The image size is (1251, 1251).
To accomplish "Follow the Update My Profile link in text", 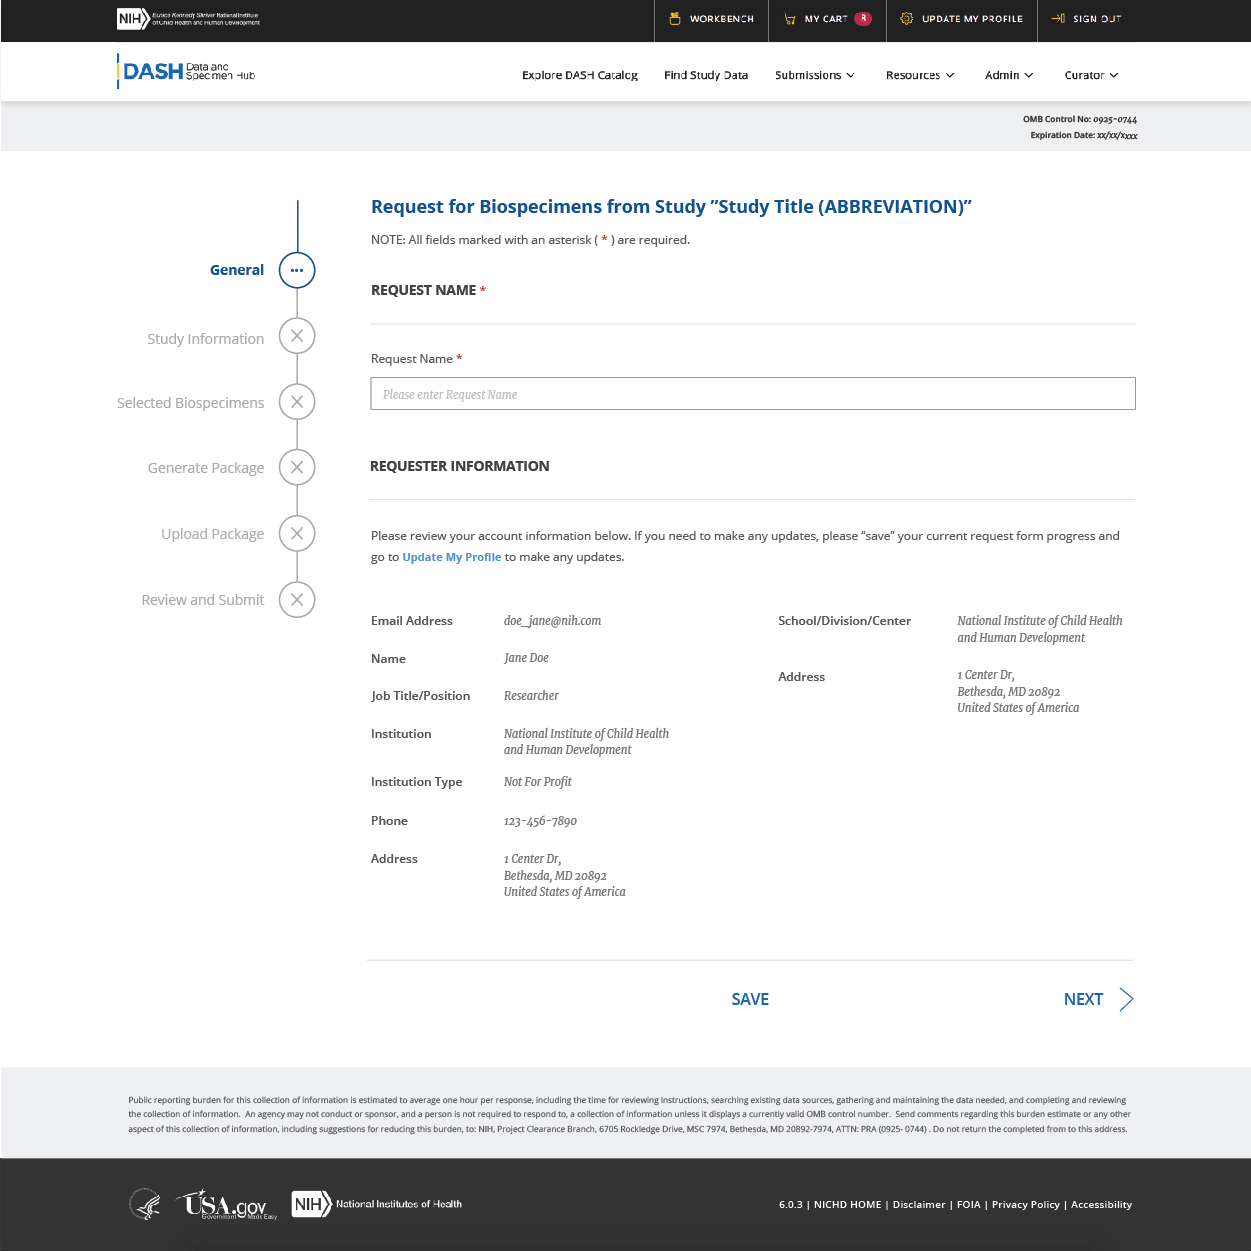I will click(451, 557).
